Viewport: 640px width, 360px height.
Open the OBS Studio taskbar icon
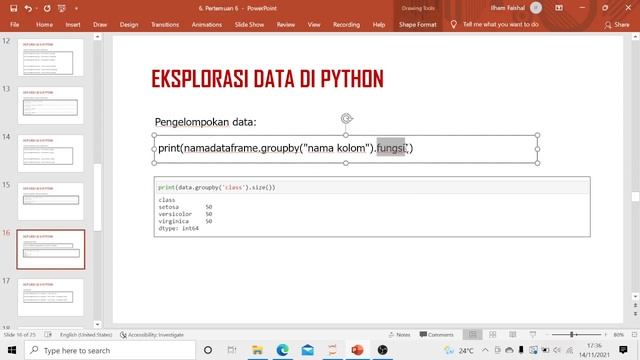click(x=382, y=350)
